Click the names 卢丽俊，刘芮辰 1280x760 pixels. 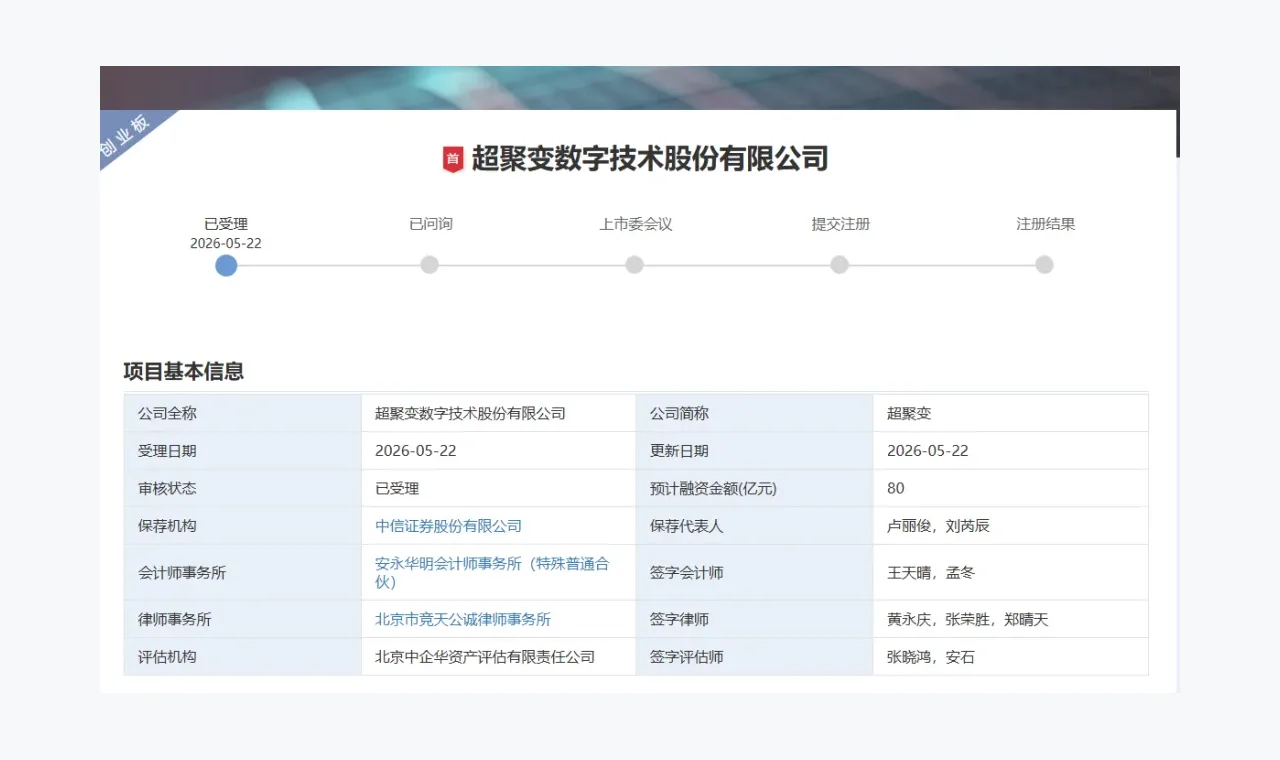tap(938, 526)
